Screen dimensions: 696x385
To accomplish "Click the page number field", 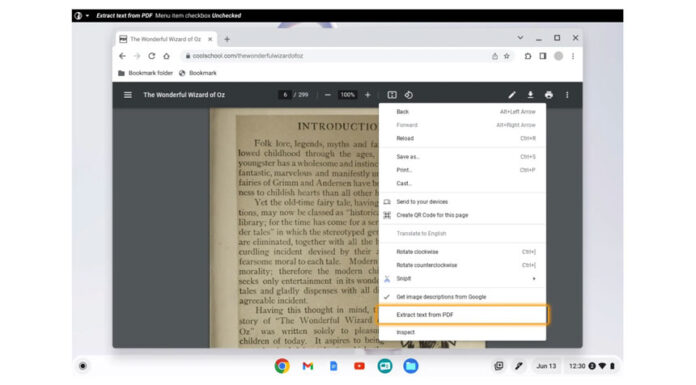I will [x=285, y=95].
